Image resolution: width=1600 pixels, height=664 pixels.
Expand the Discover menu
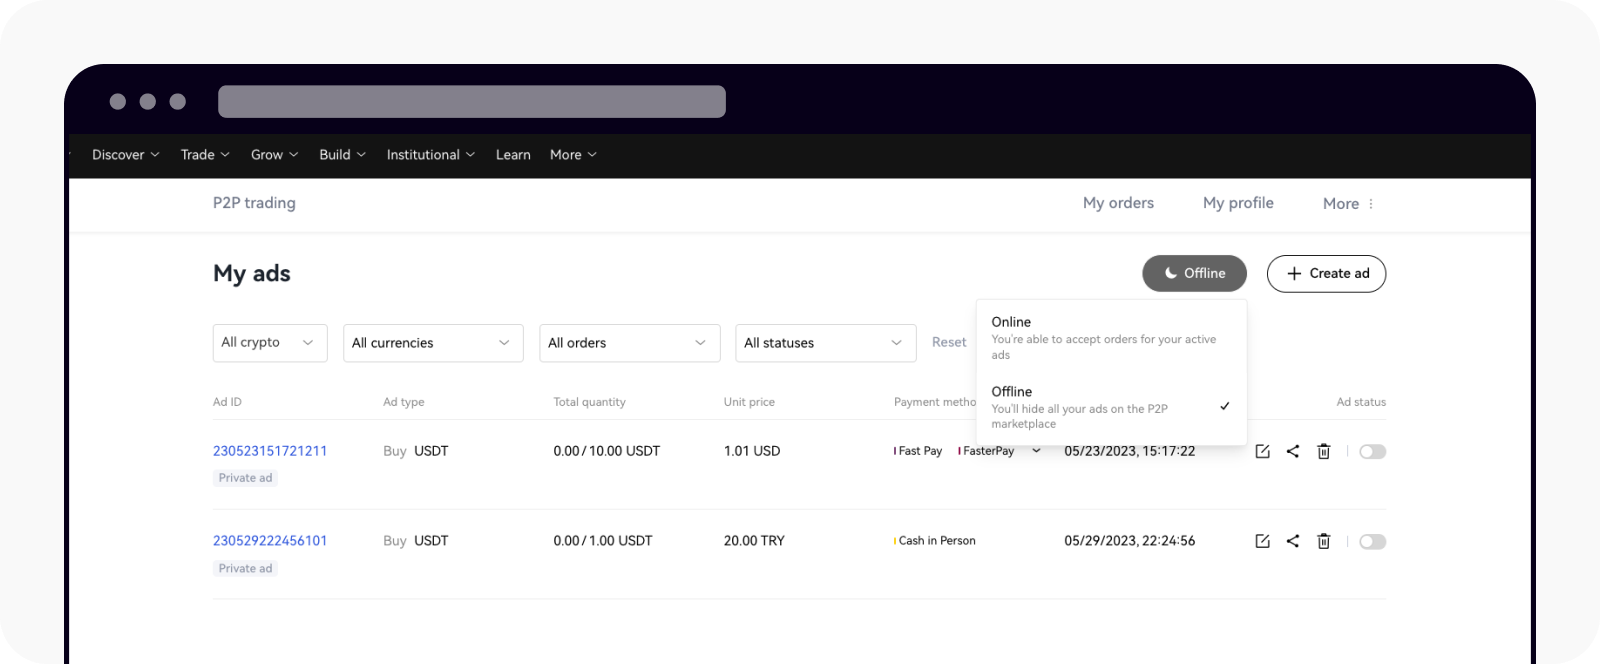coord(126,155)
